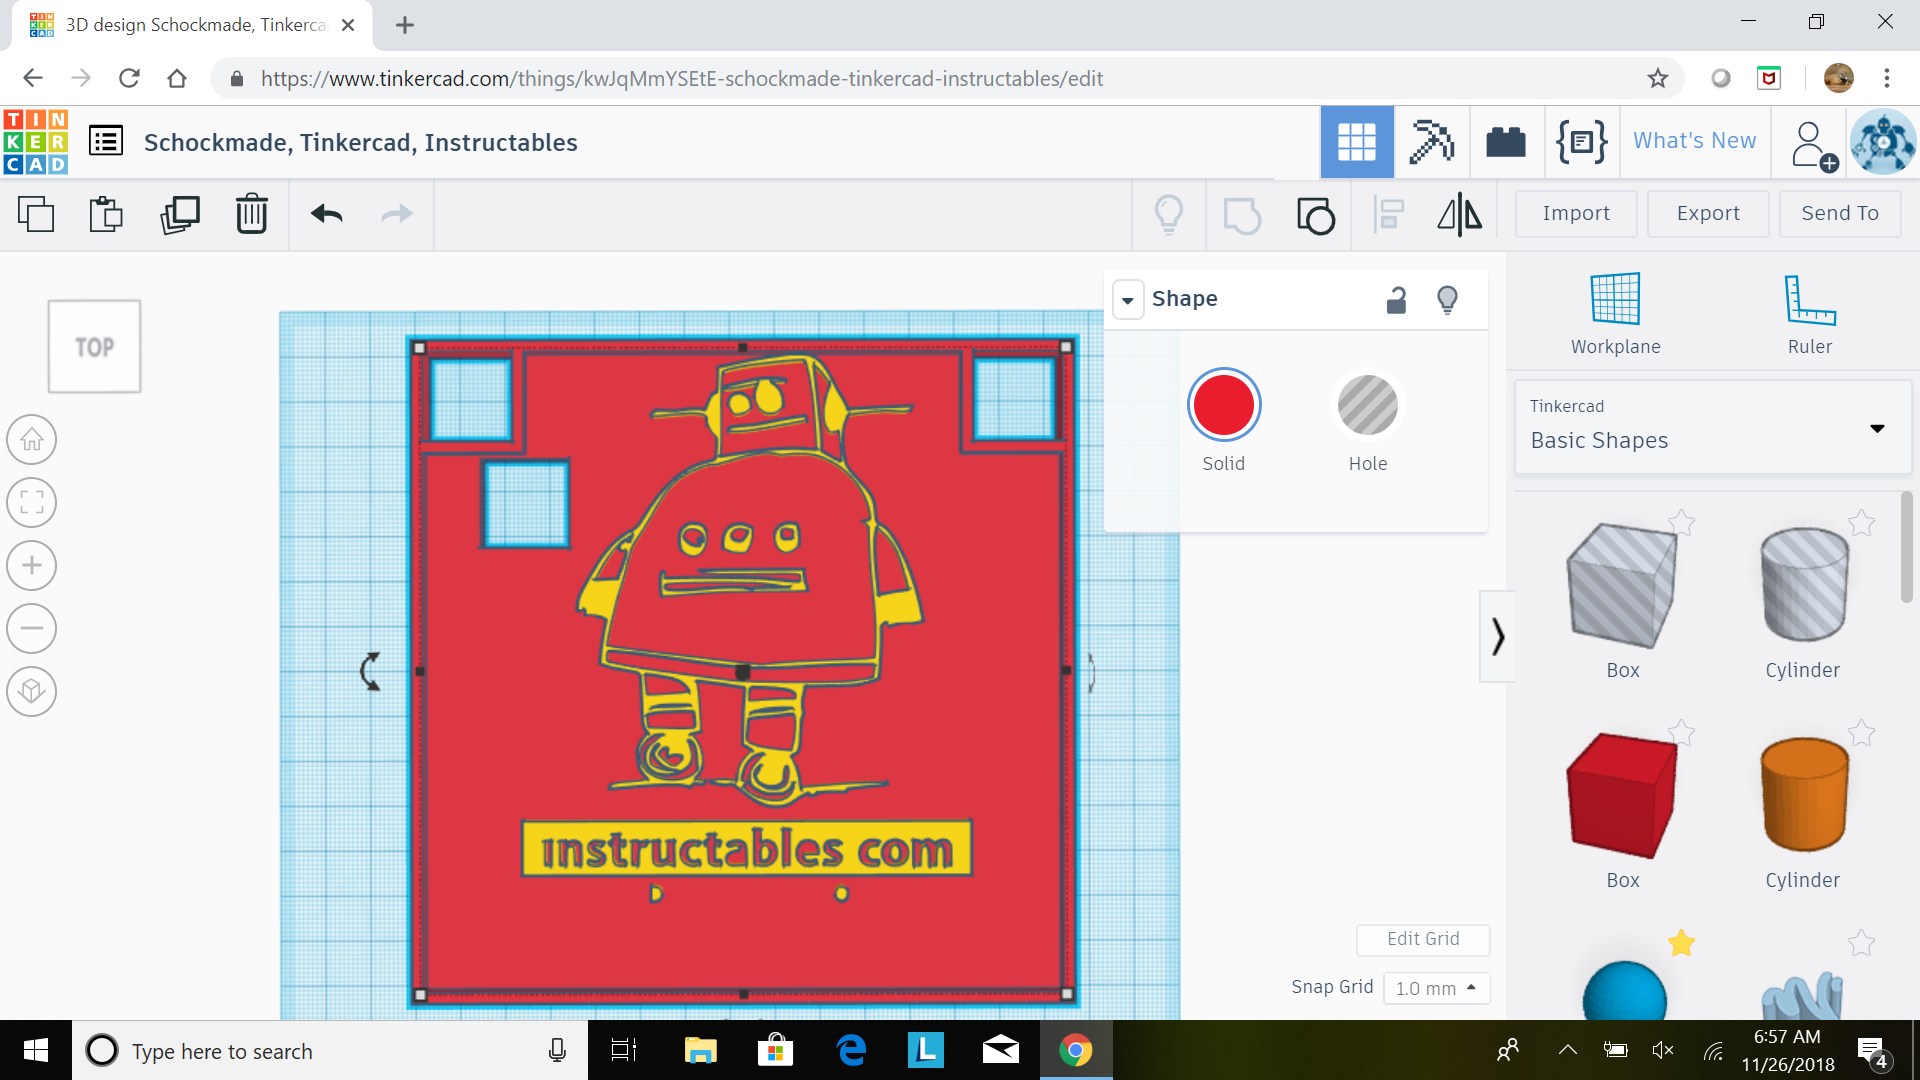Viewport: 1920px width, 1080px height.
Task: Toggle the shape lock icon
Action: tap(1397, 299)
